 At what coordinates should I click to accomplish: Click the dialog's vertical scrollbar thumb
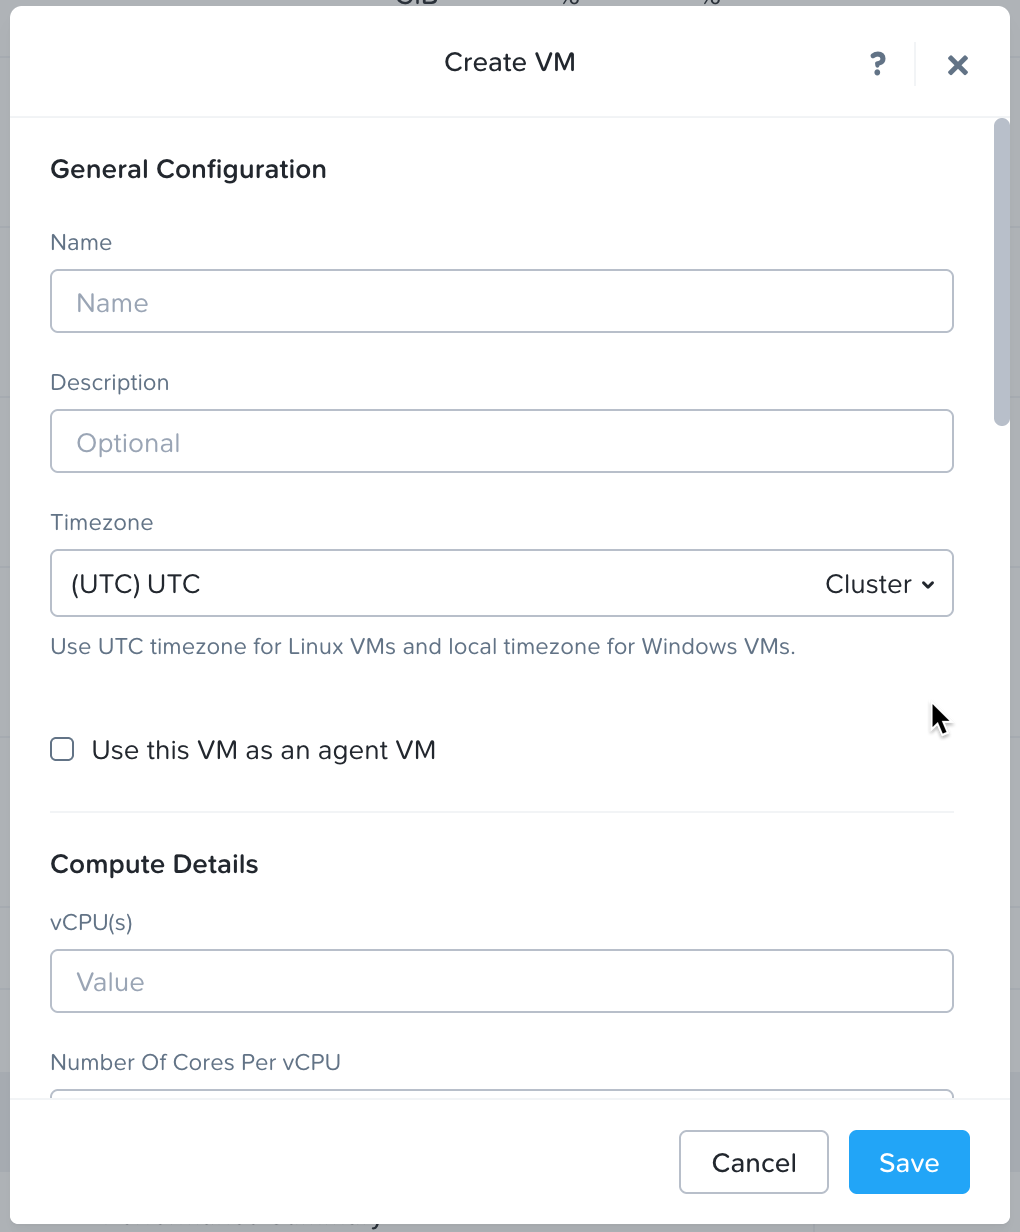[x=1001, y=272]
